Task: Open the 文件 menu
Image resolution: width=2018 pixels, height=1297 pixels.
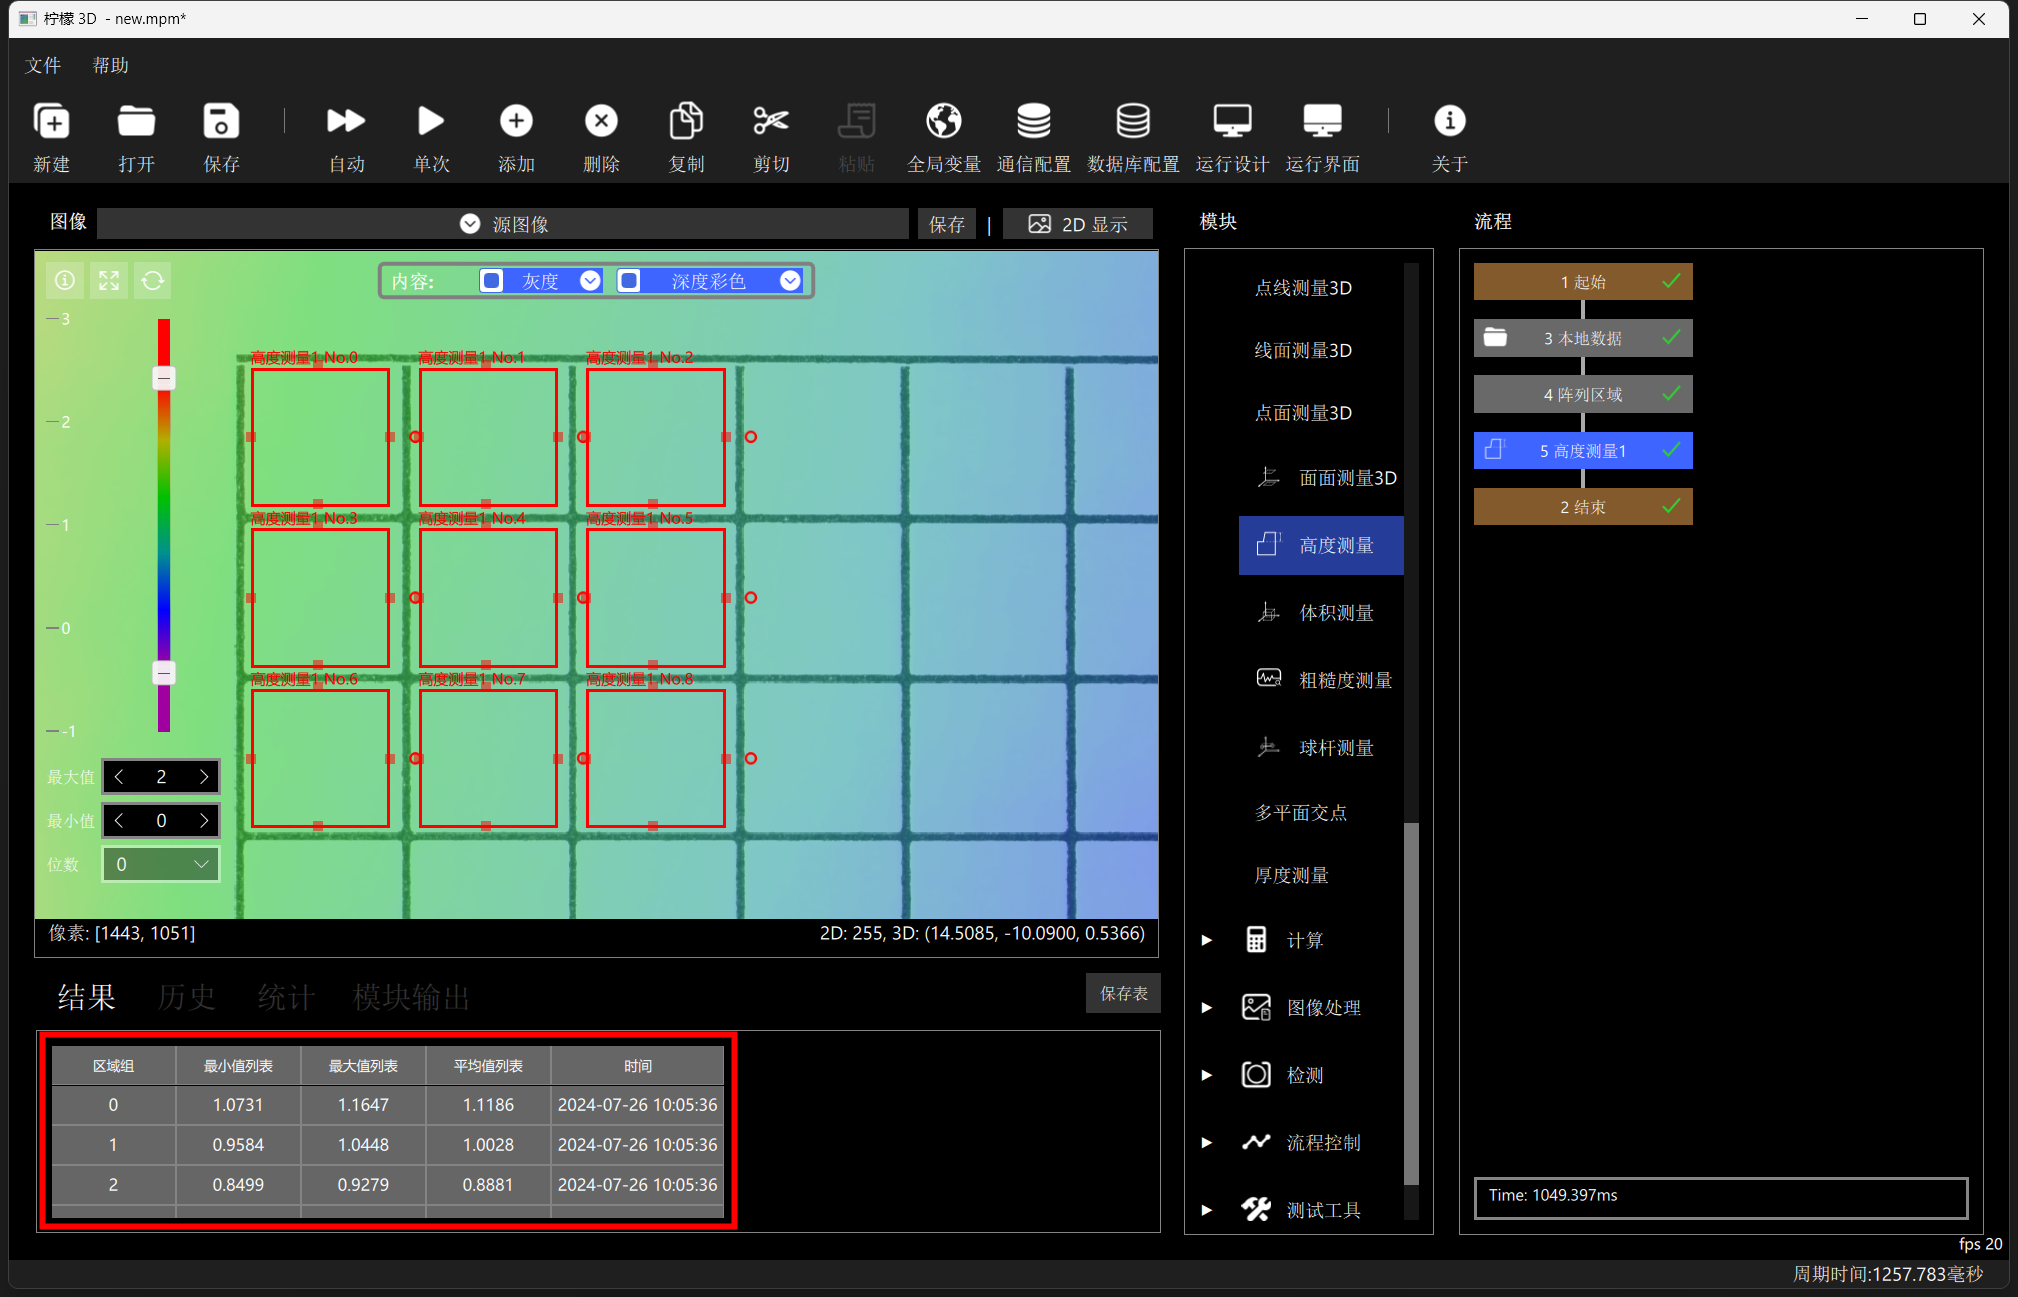Action: pyautogui.click(x=43, y=65)
